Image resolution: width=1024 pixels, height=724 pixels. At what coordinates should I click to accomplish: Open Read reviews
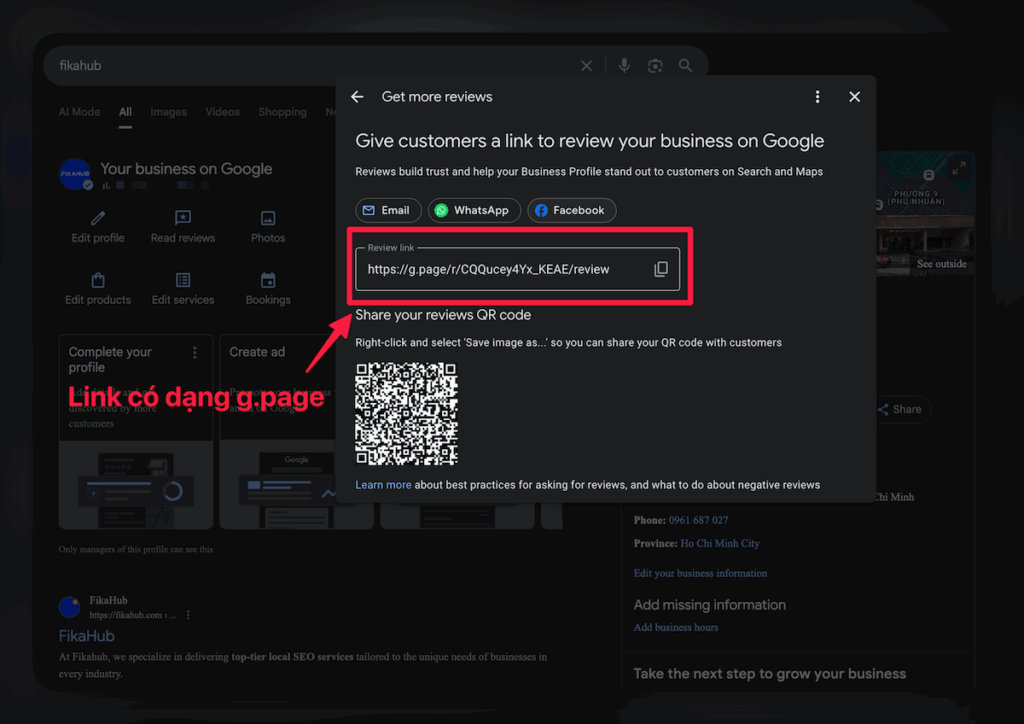point(183,227)
